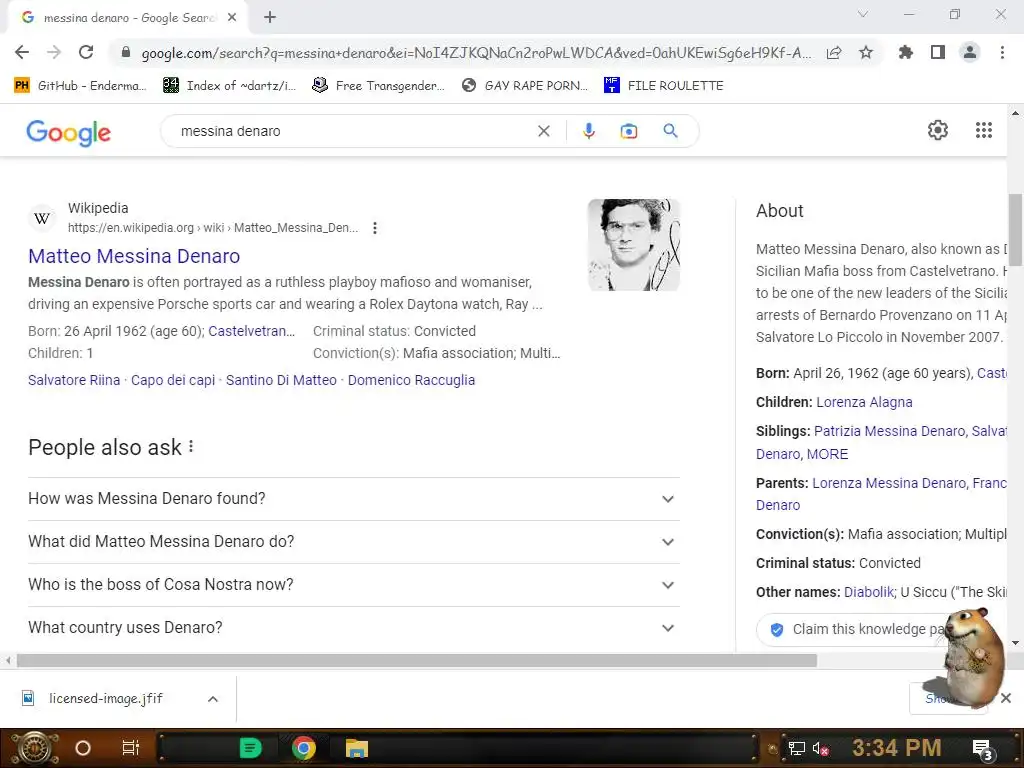Click the muted volume tray icon

pos(820,748)
